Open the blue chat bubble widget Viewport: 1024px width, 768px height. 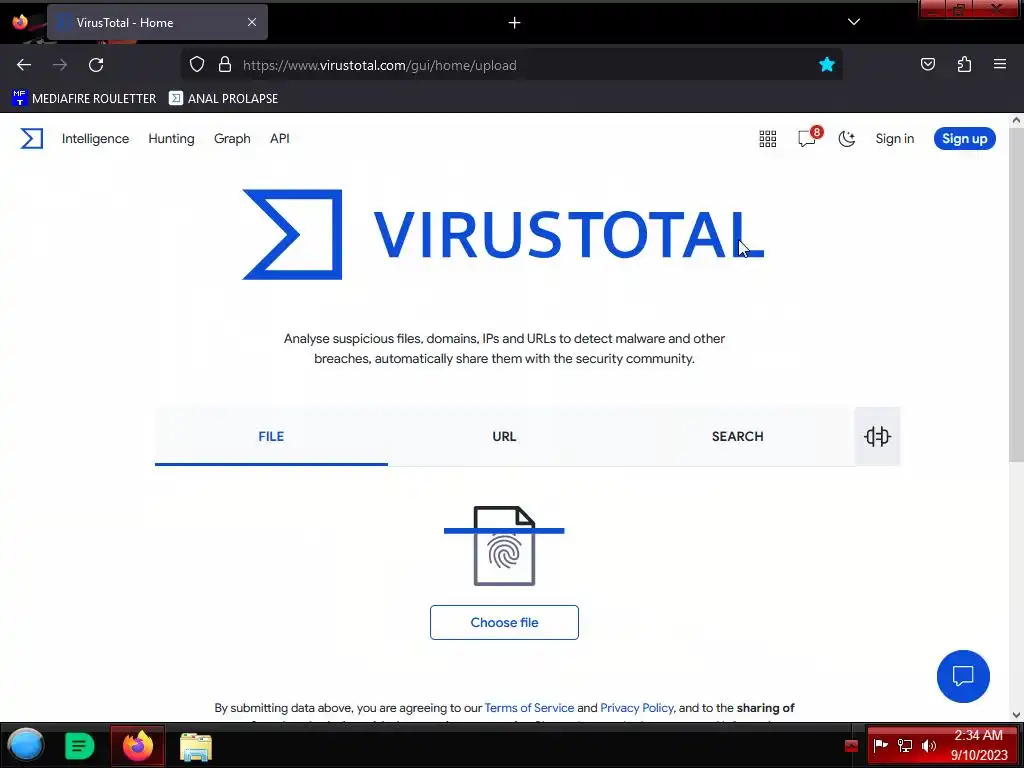click(x=963, y=676)
